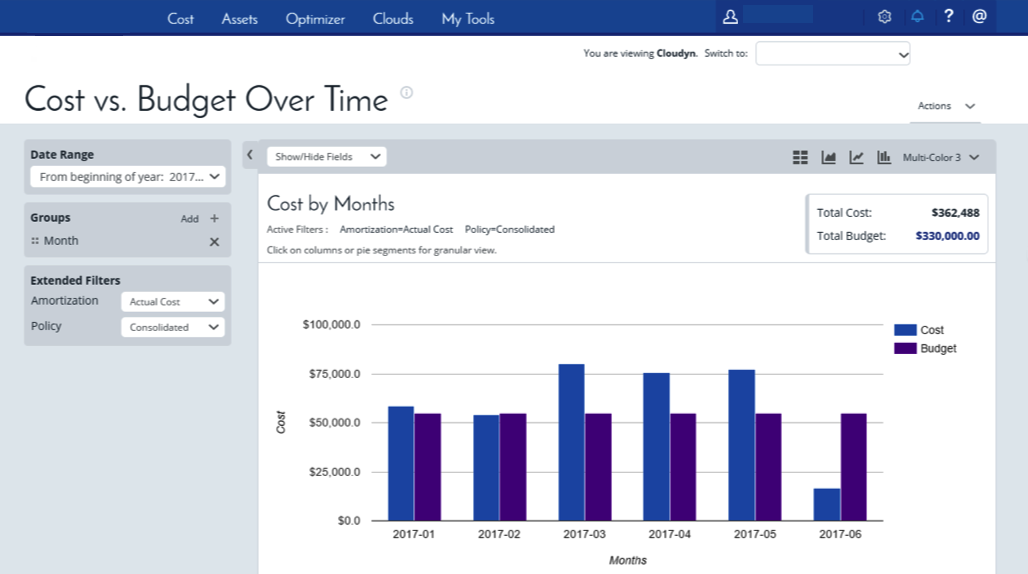Collapse the left filter panel
Image resolution: width=1028 pixels, height=574 pixels.
[x=250, y=155]
